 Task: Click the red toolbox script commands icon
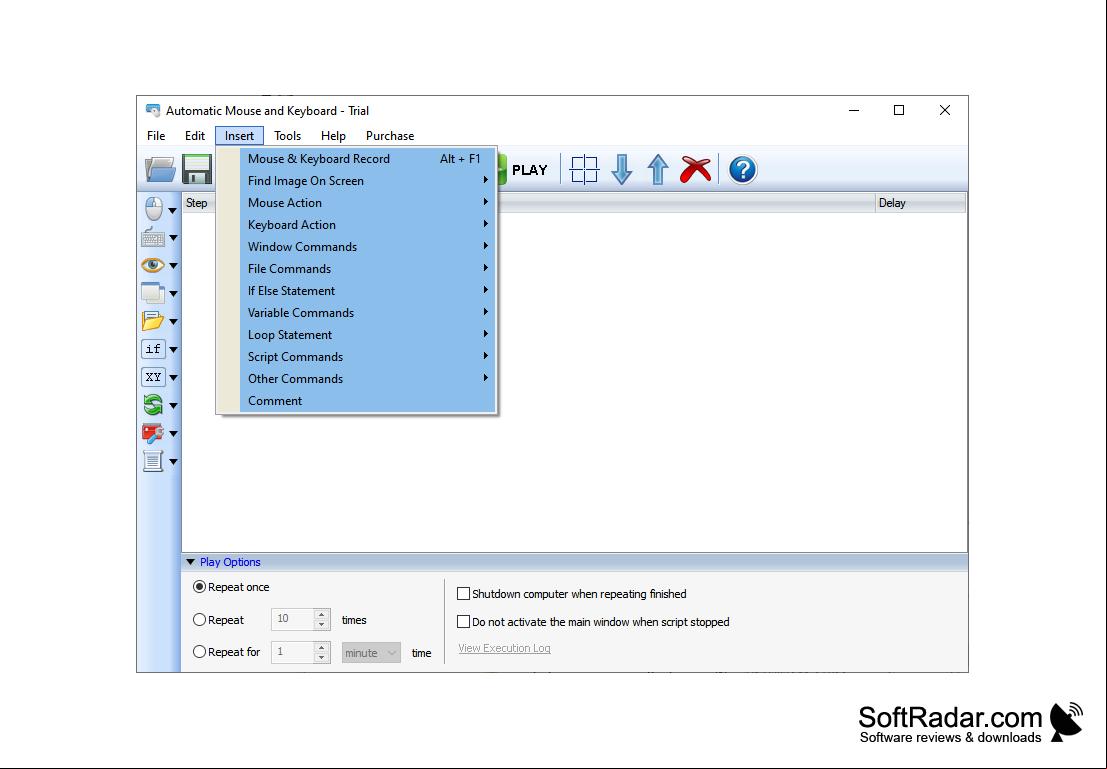coord(152,433)
